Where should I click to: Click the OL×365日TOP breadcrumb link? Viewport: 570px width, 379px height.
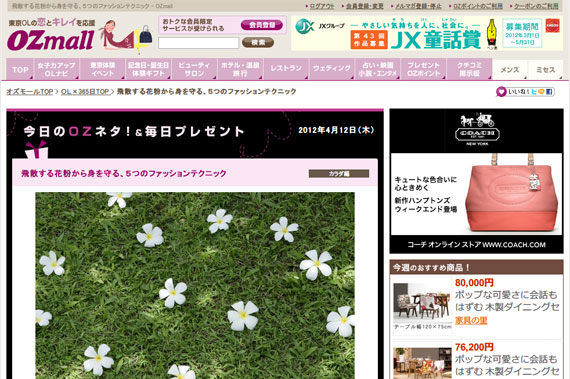tap(85, 92)
